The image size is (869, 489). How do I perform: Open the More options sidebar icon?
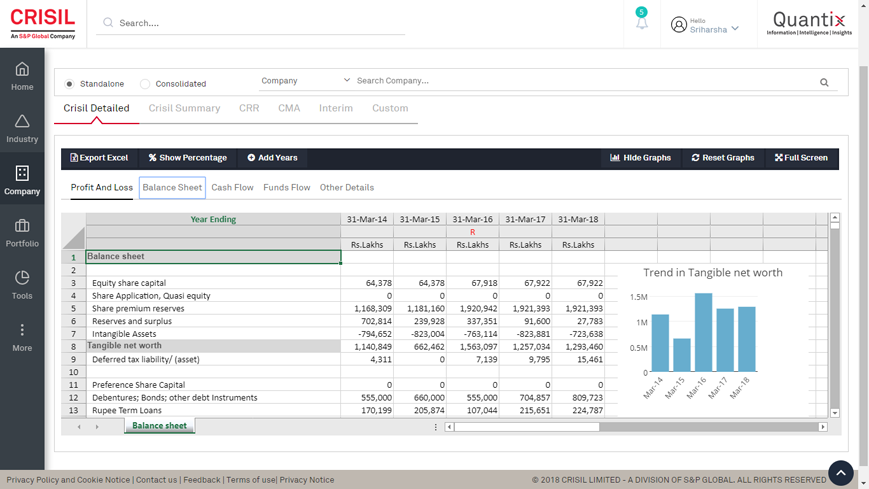click(22, 336)
